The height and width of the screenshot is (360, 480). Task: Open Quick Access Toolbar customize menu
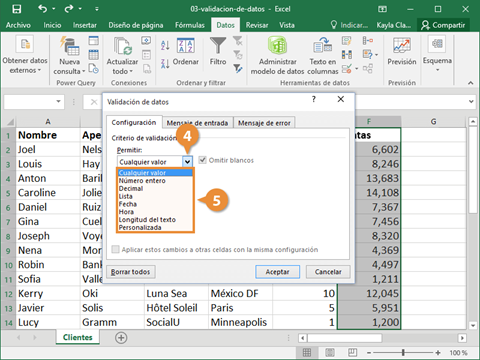[97, 9]
